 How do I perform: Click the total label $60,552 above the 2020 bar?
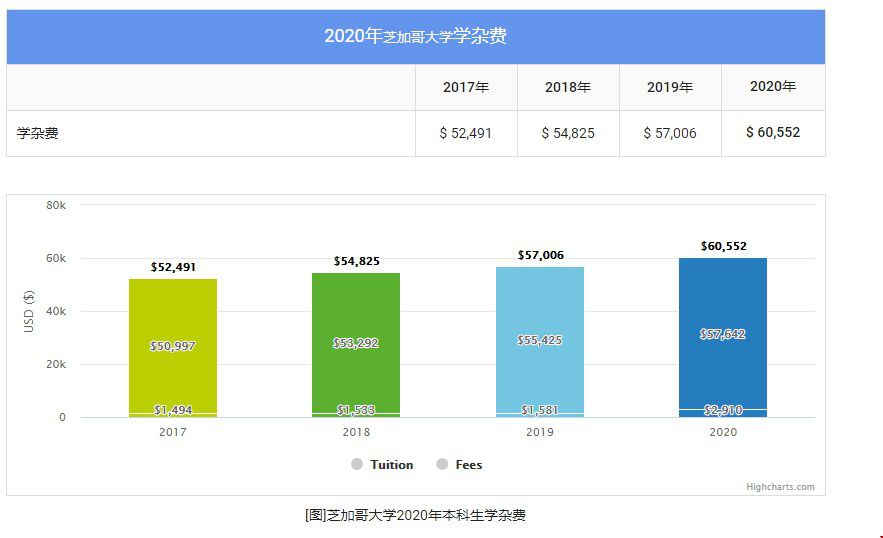click(724, 246)
